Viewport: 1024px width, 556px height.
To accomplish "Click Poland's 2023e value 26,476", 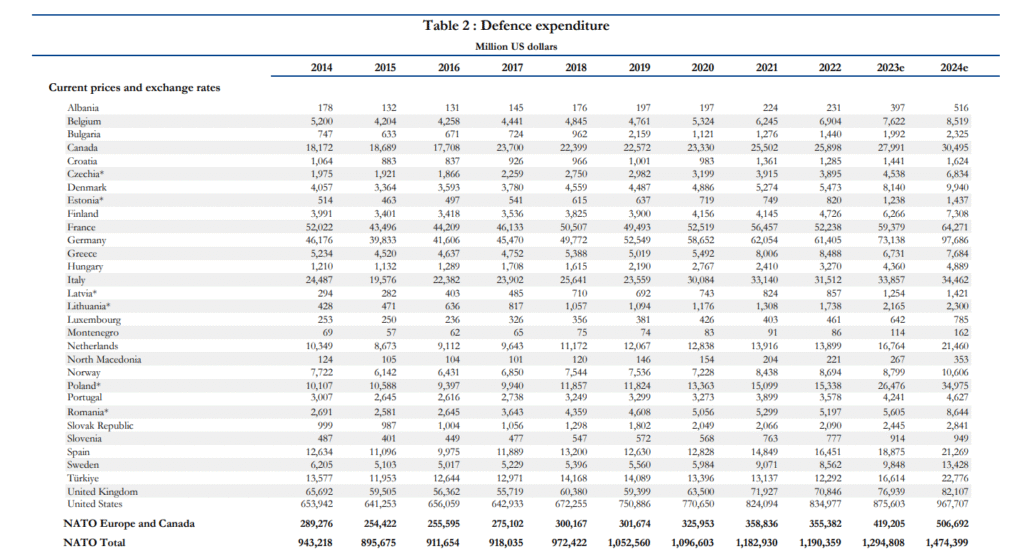I will pos(891,385).
